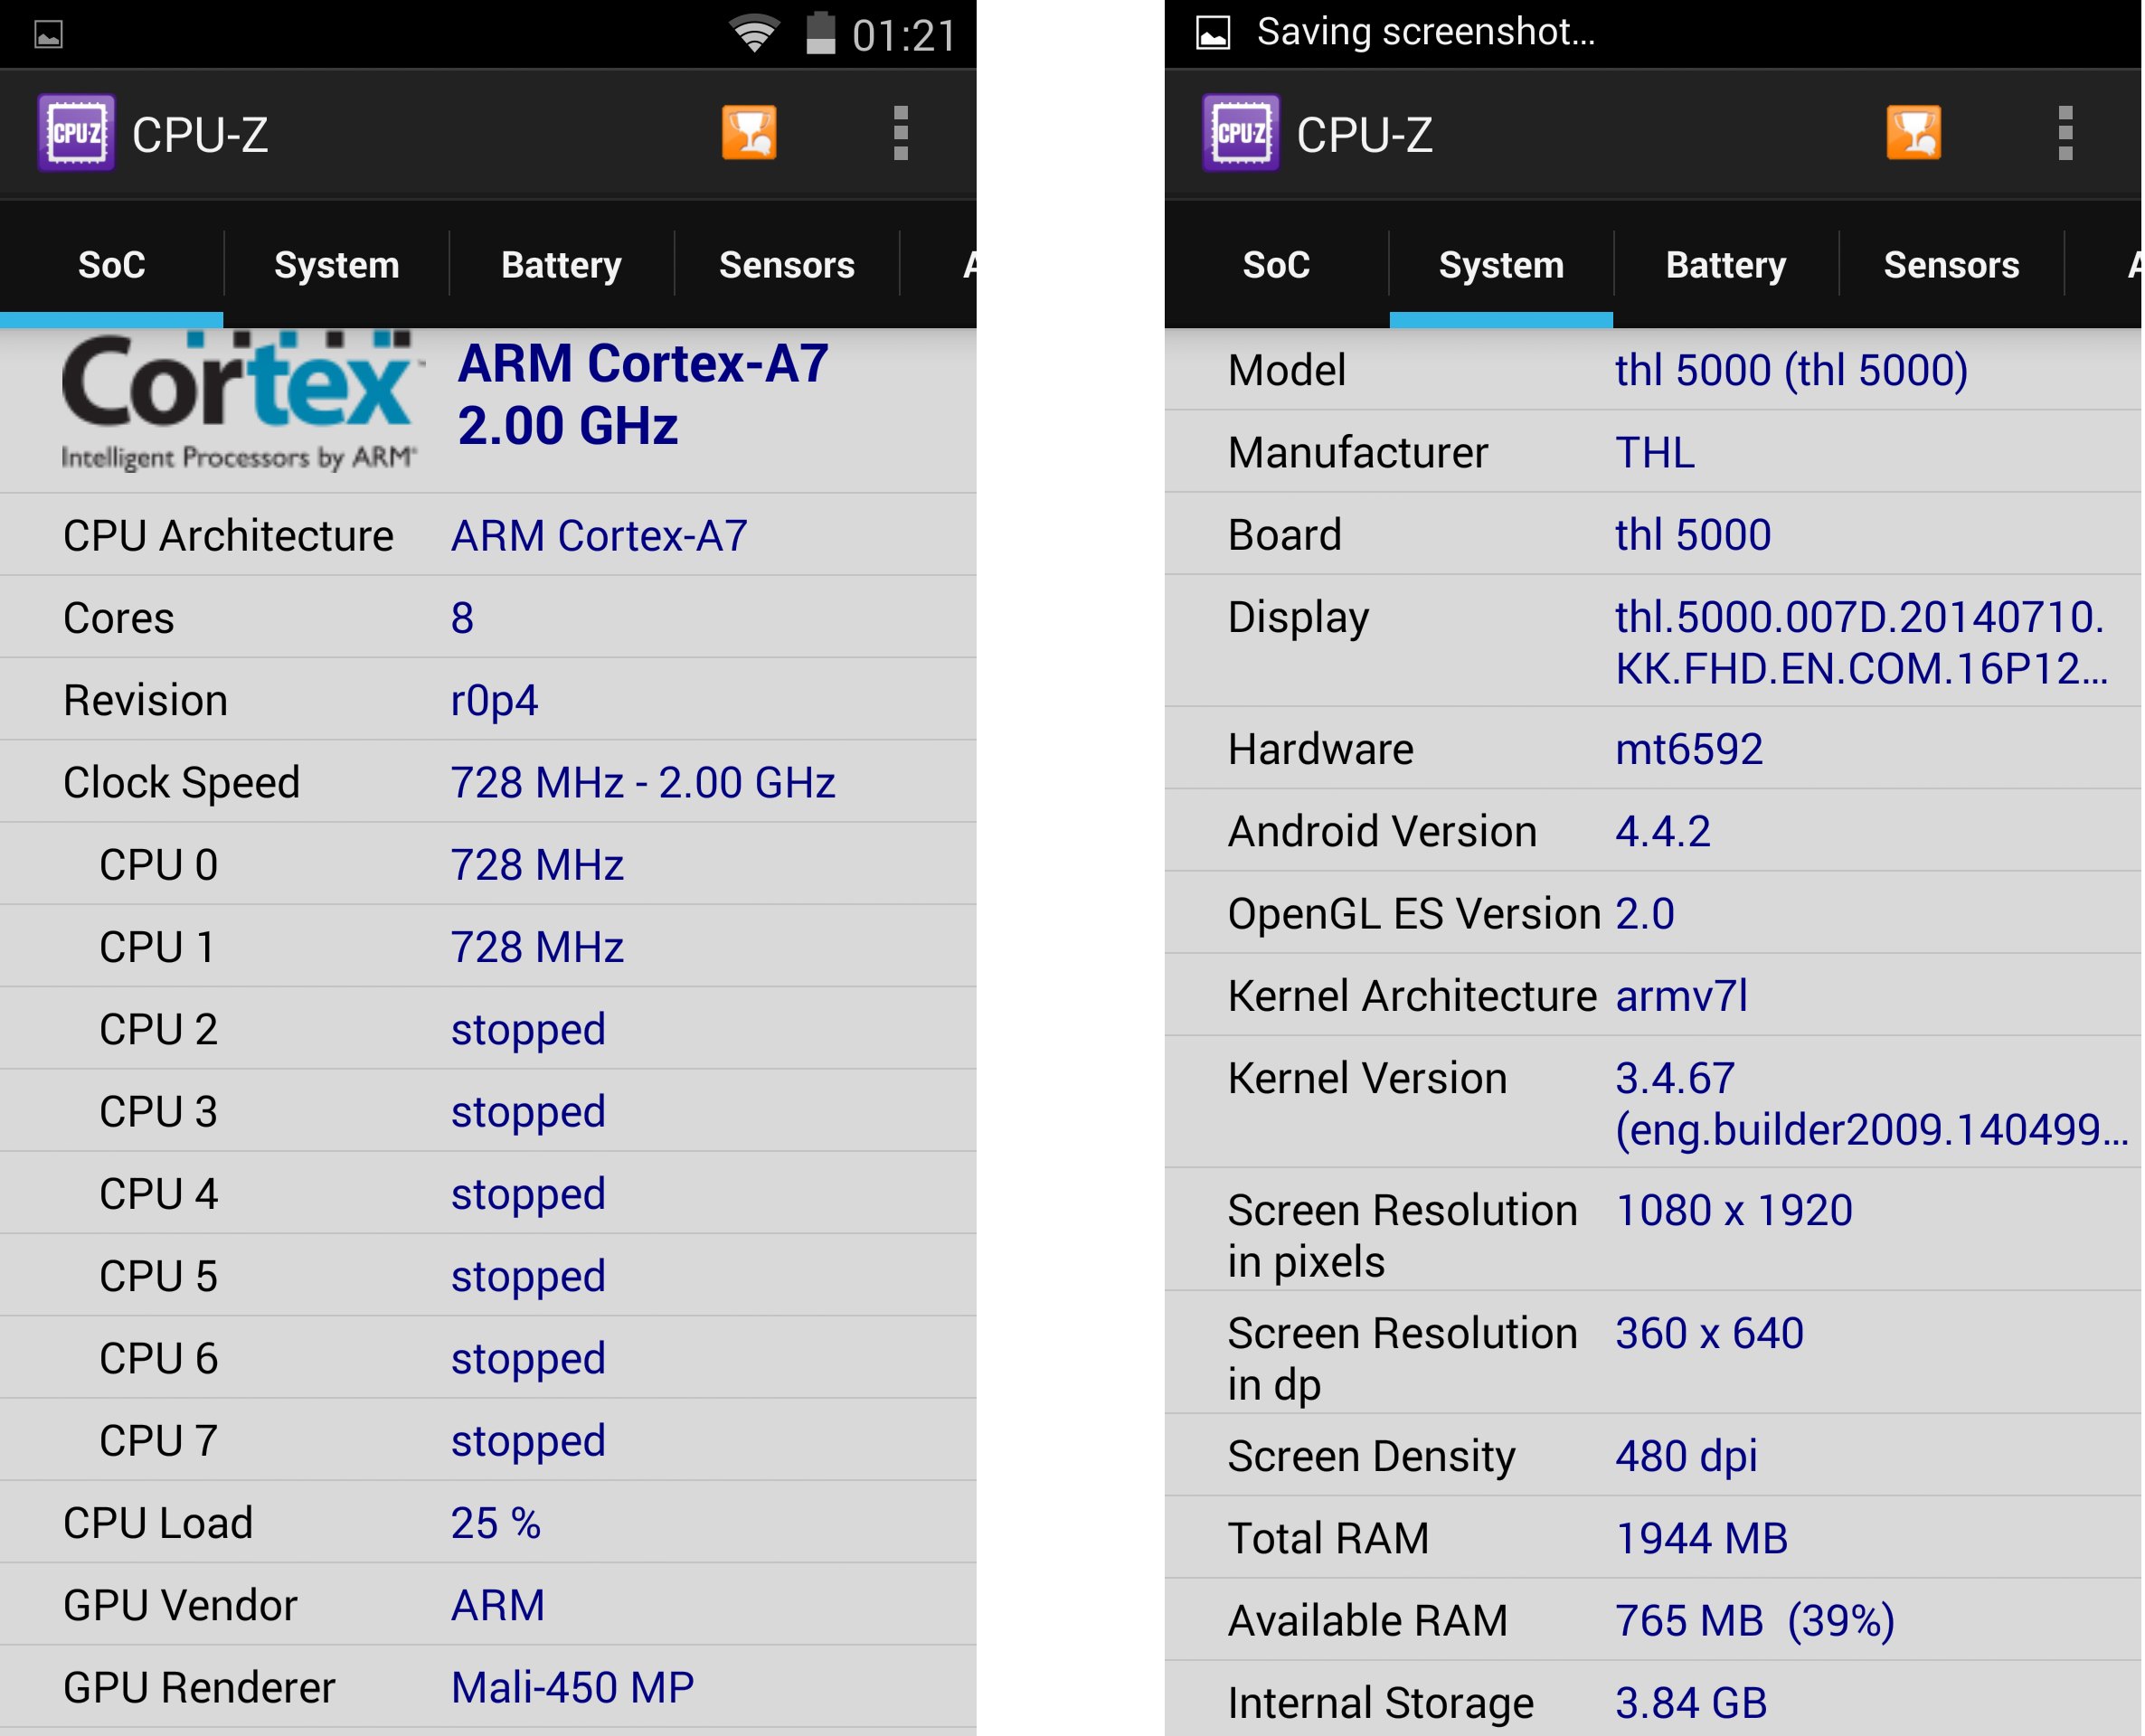The height and width of the screenshot is (1736, 2145).
Task: Open Battery tab on right screen
Action: [1725, 265]
